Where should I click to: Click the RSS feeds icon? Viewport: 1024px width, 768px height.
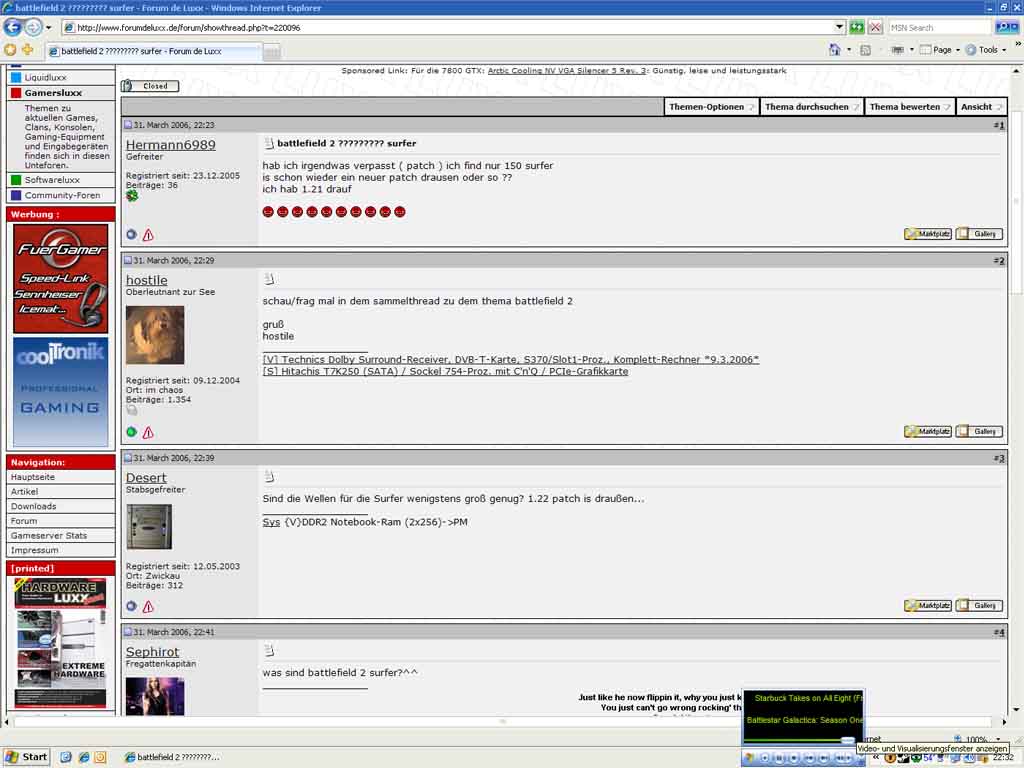click(x=865, y=50)
